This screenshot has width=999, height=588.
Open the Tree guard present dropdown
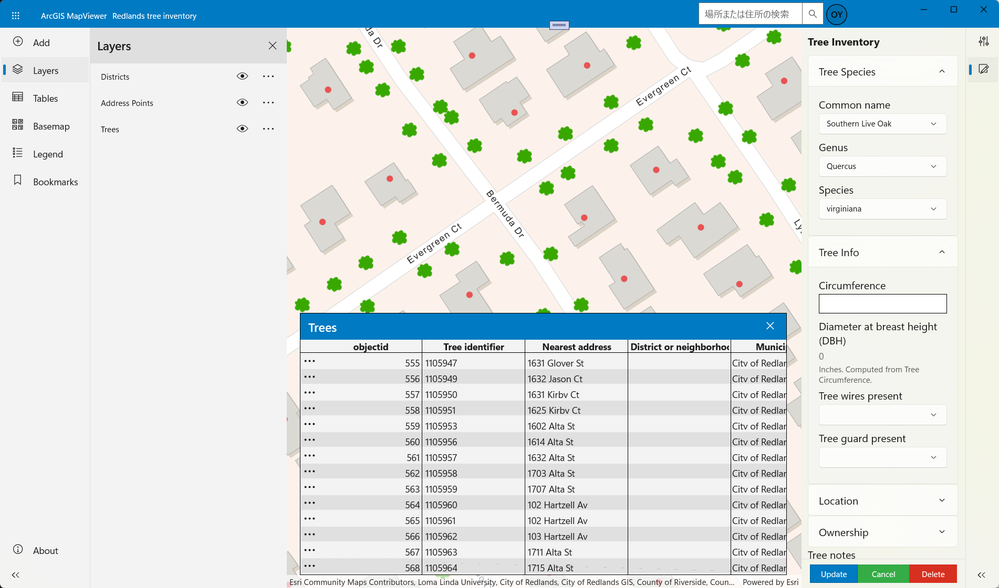click(882, 457)
